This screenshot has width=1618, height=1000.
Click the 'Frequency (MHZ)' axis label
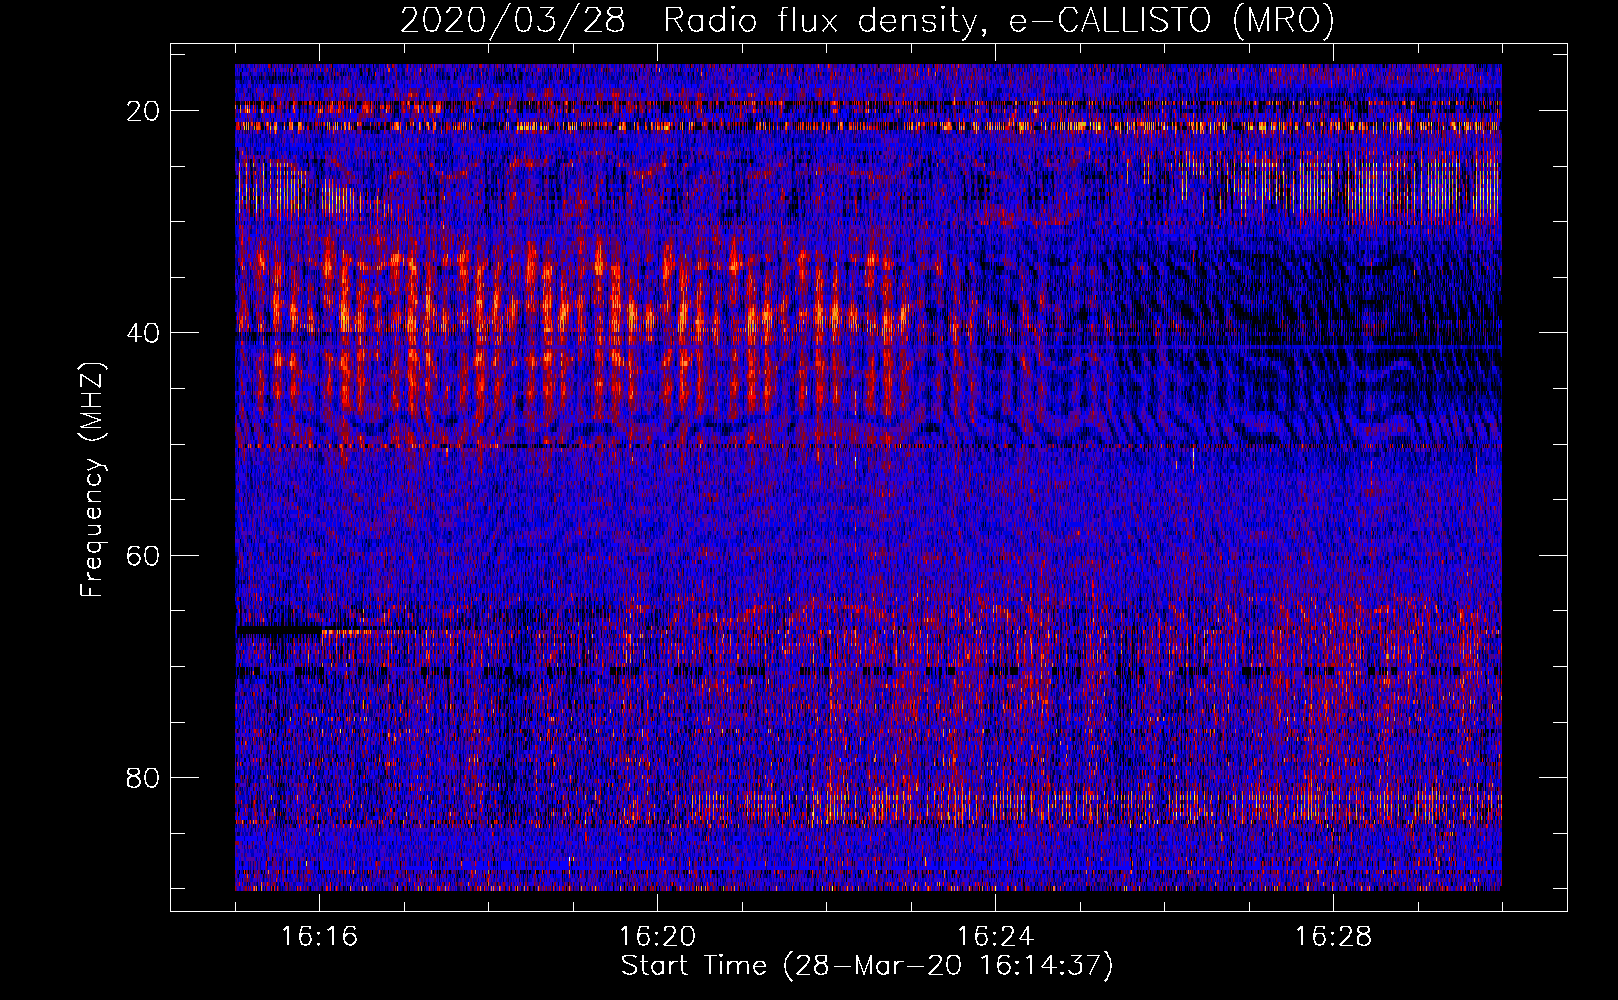(x=92, y=478)
